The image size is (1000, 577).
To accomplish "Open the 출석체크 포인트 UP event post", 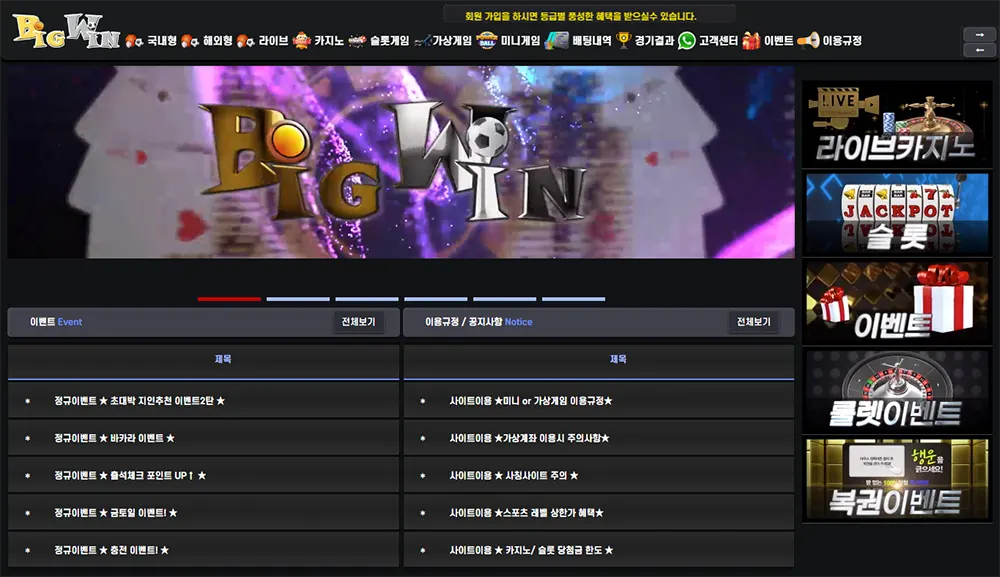I will click(x=130, y=476).
